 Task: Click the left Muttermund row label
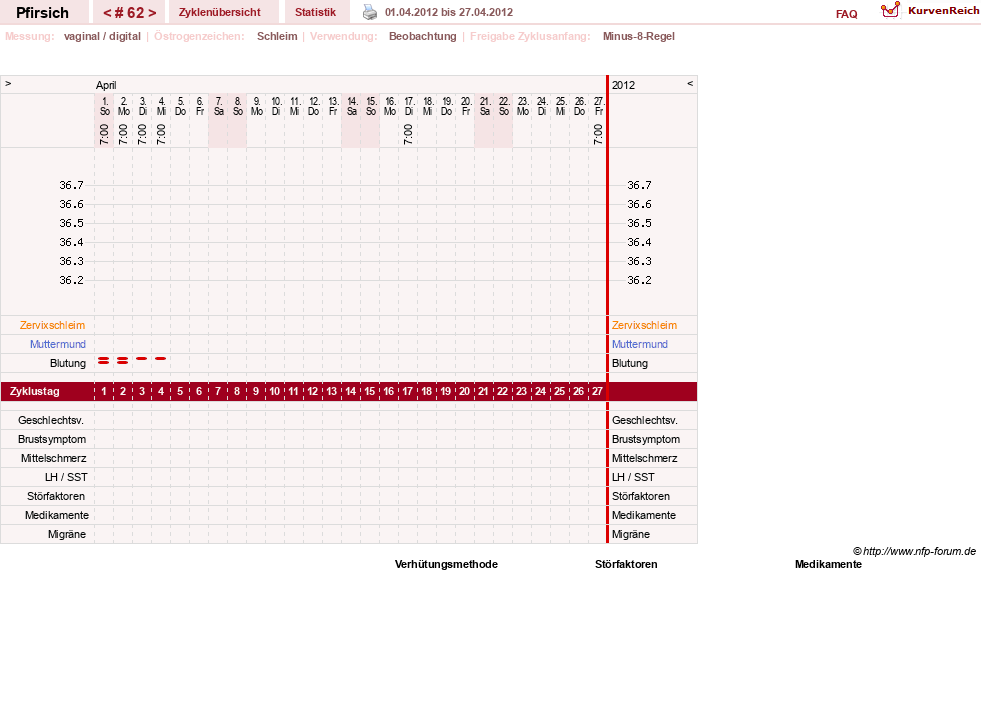point(58,344)
